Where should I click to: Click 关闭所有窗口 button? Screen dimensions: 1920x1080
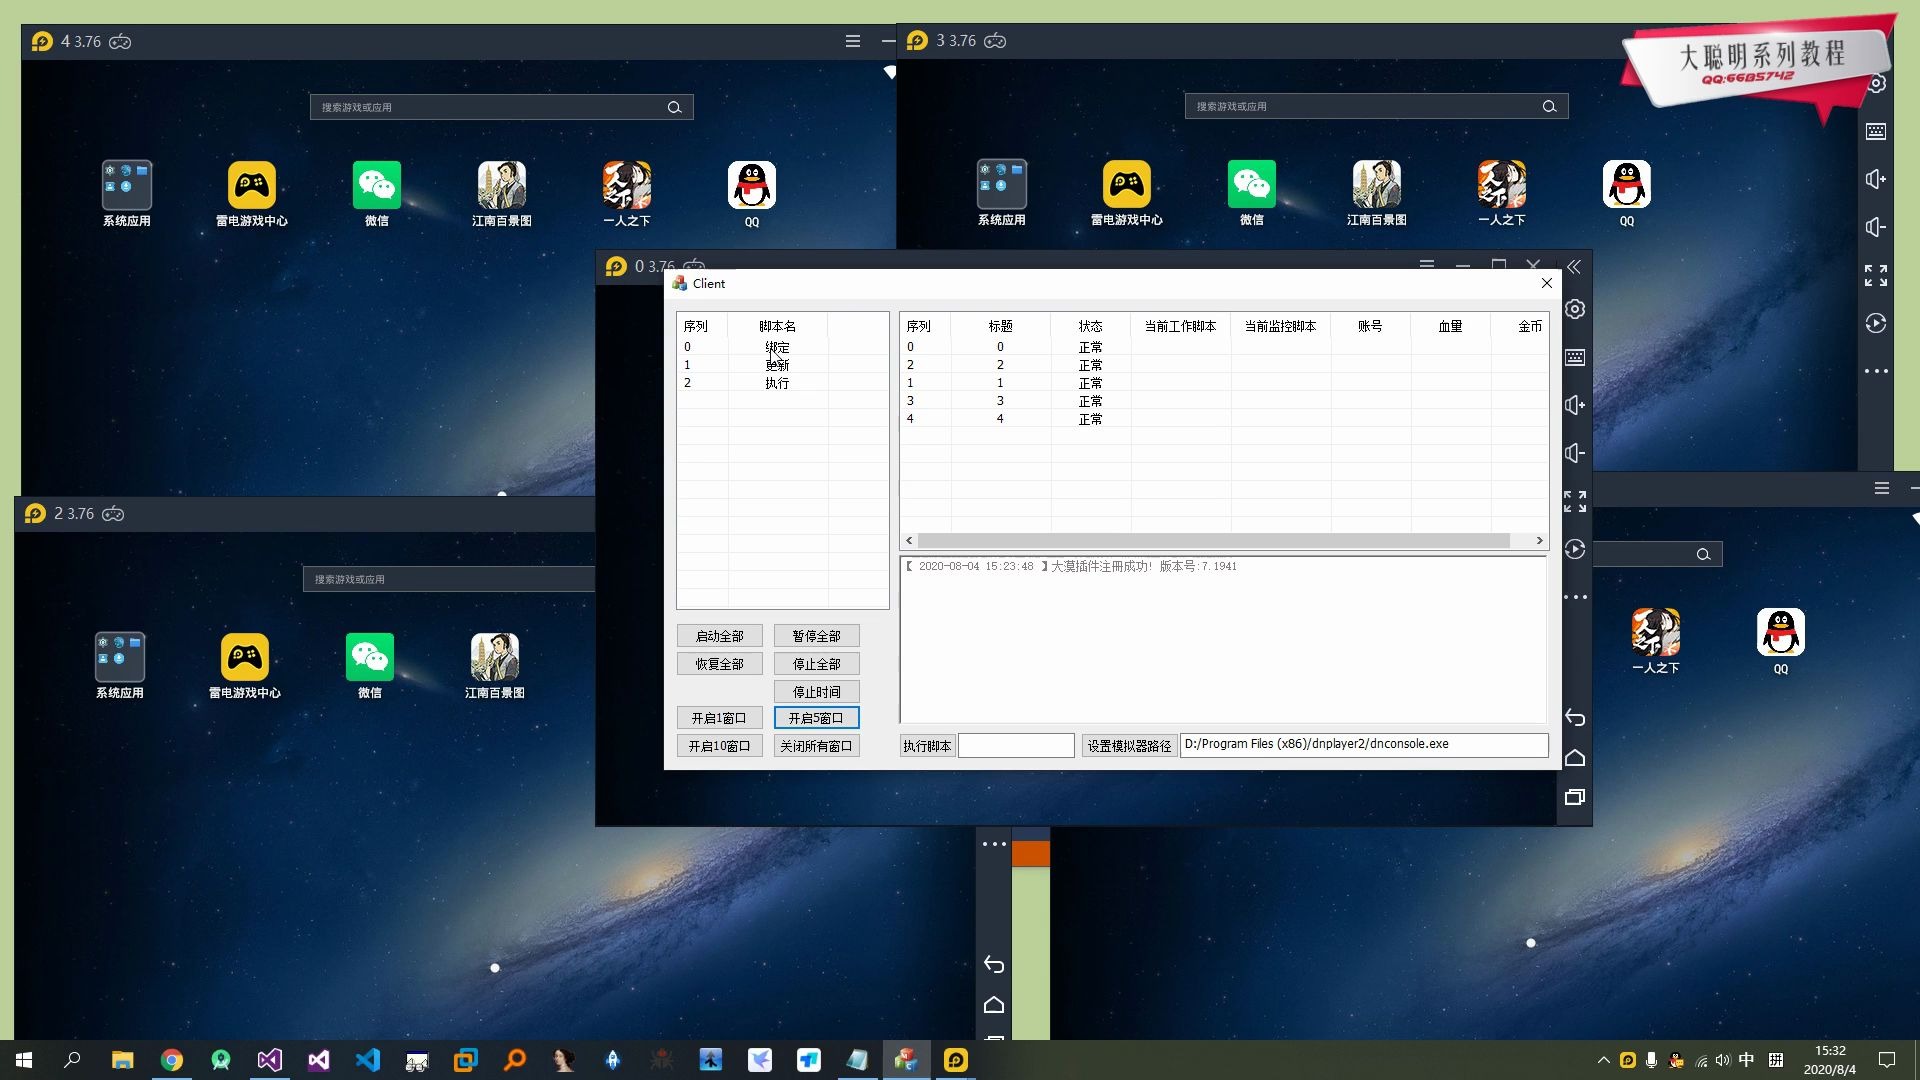(816, 746)
